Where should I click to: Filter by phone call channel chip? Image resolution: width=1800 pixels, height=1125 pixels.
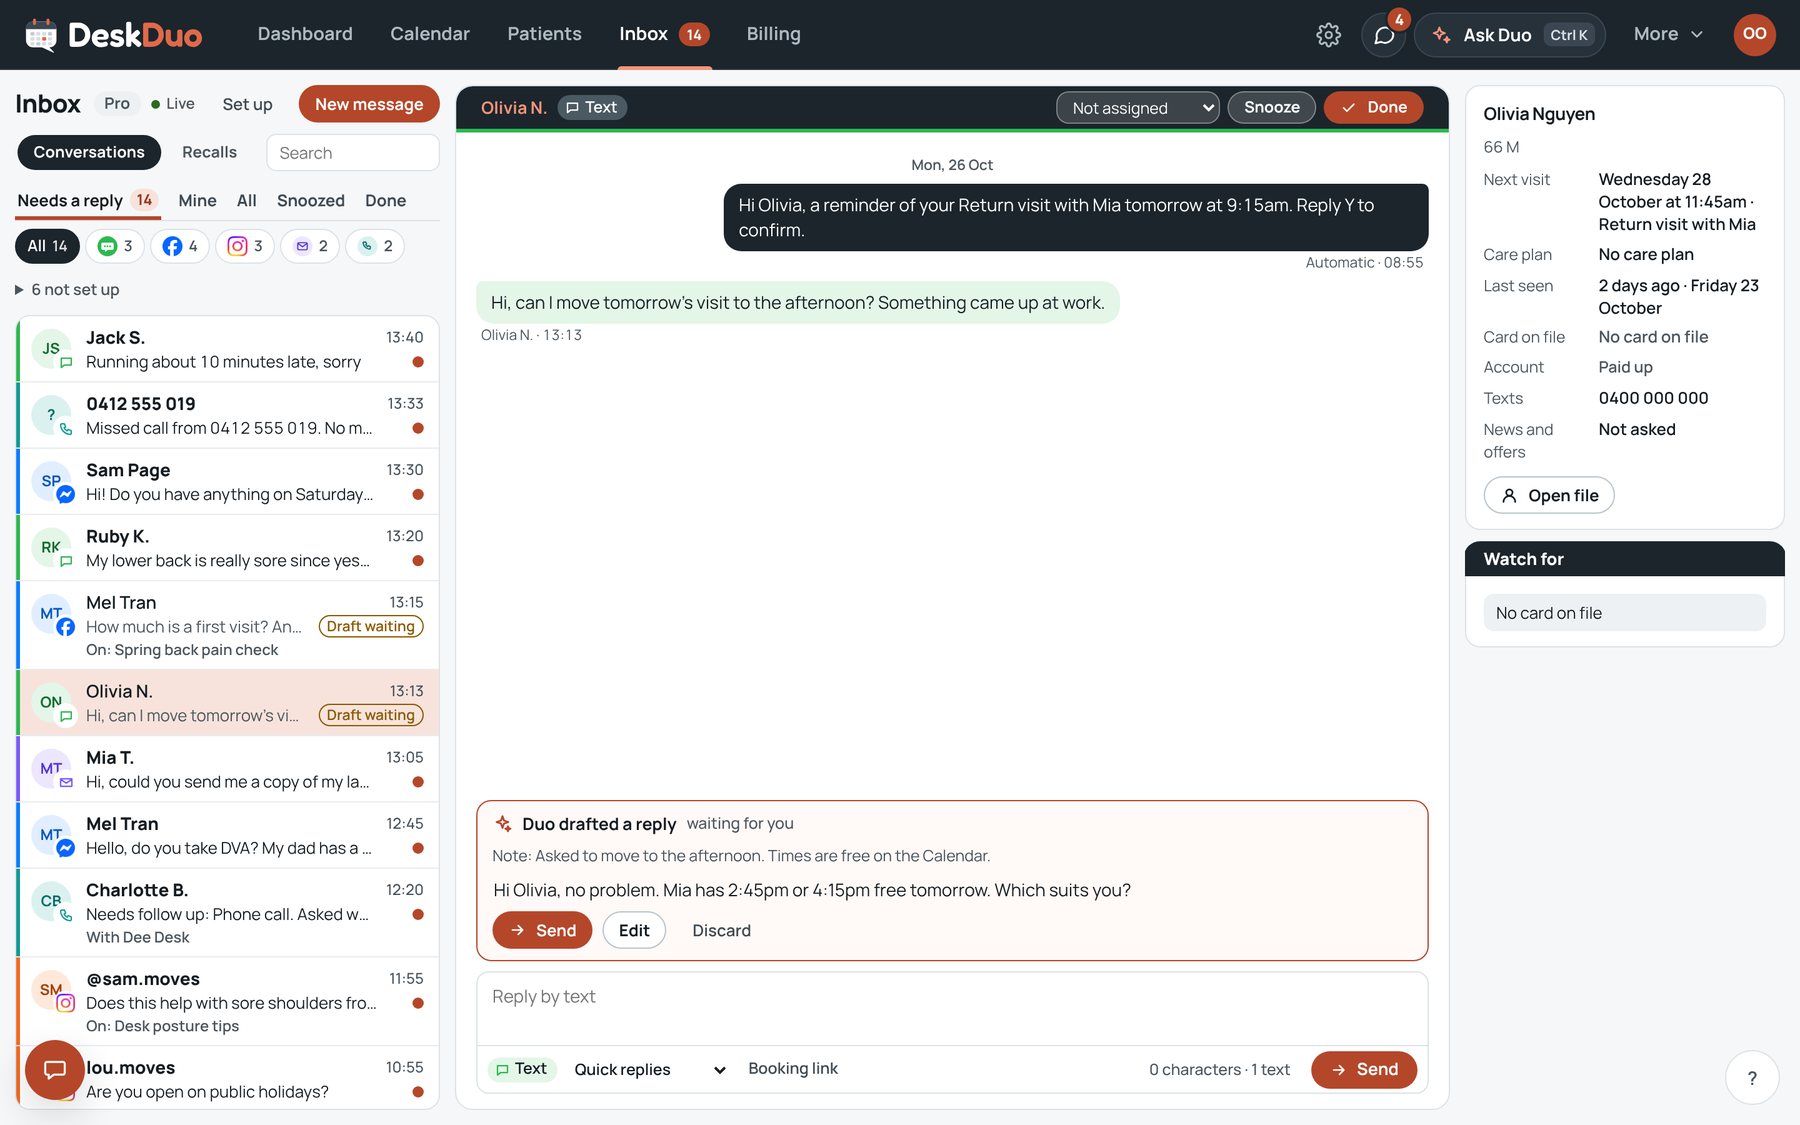375,246
